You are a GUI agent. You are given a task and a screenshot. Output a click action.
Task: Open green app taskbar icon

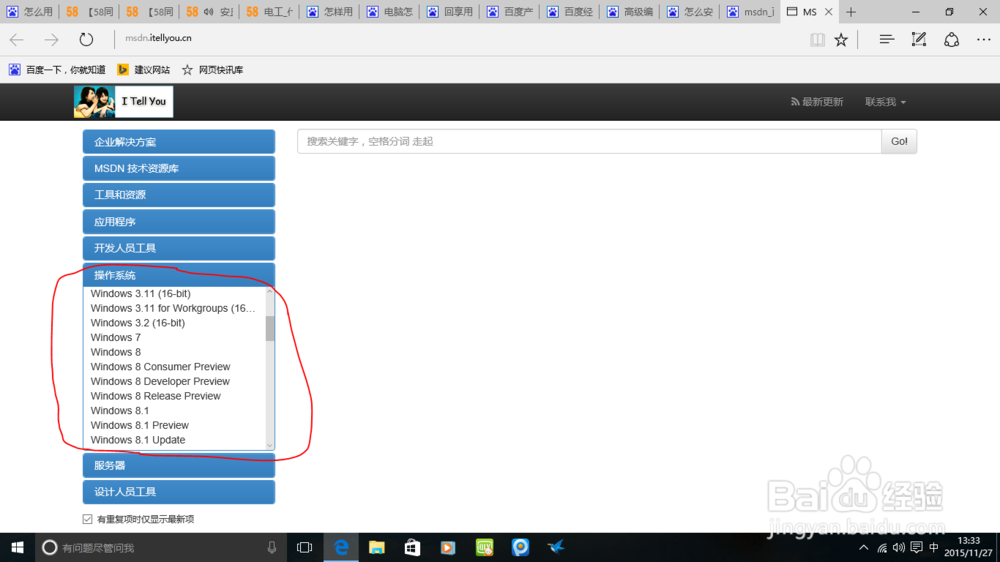pos(484,547)
